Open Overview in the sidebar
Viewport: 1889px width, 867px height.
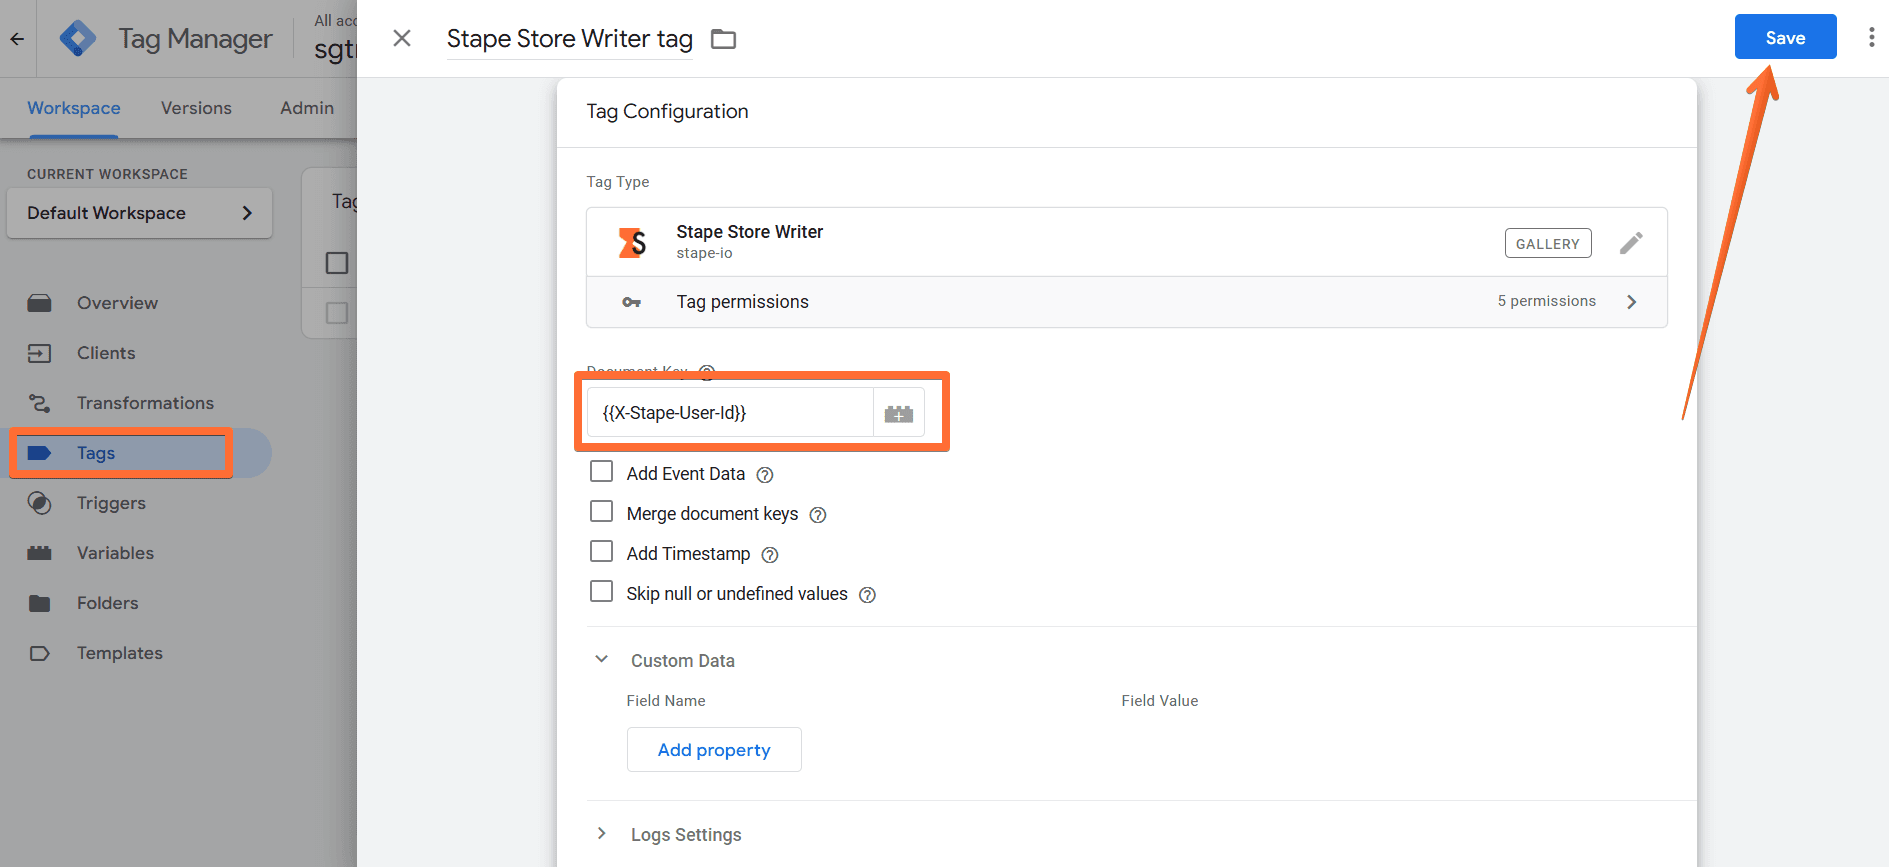coord(117,303)
